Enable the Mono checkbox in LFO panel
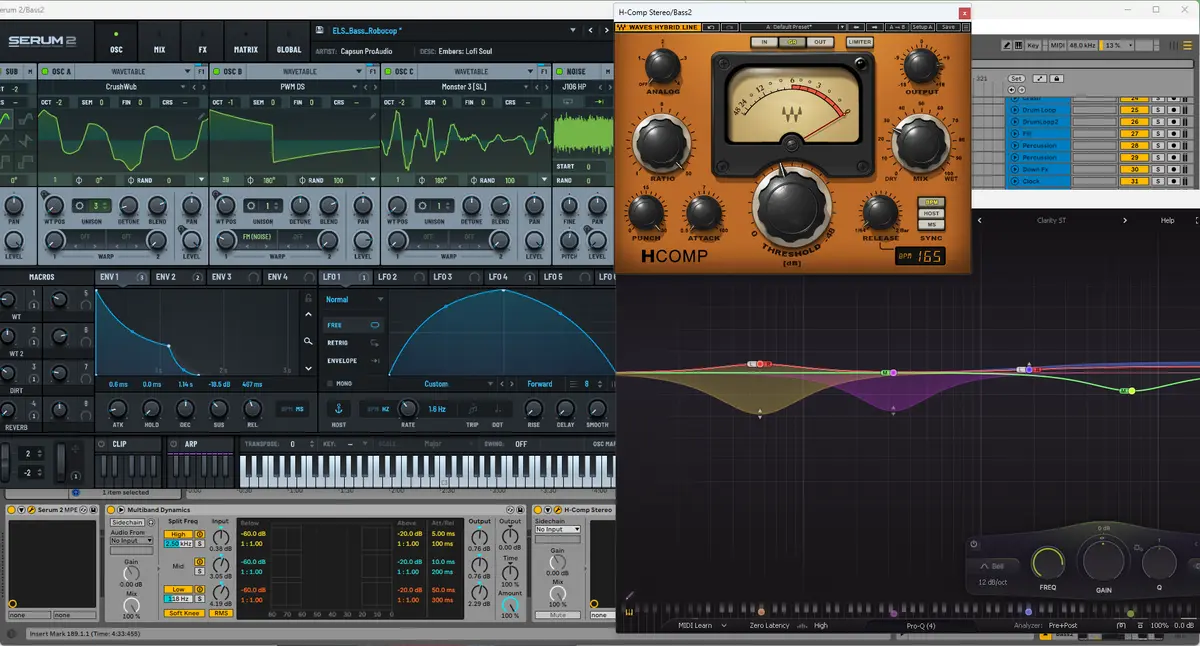Image resolution: width=1200 pixels, height=646 pixels. (331, 383)
